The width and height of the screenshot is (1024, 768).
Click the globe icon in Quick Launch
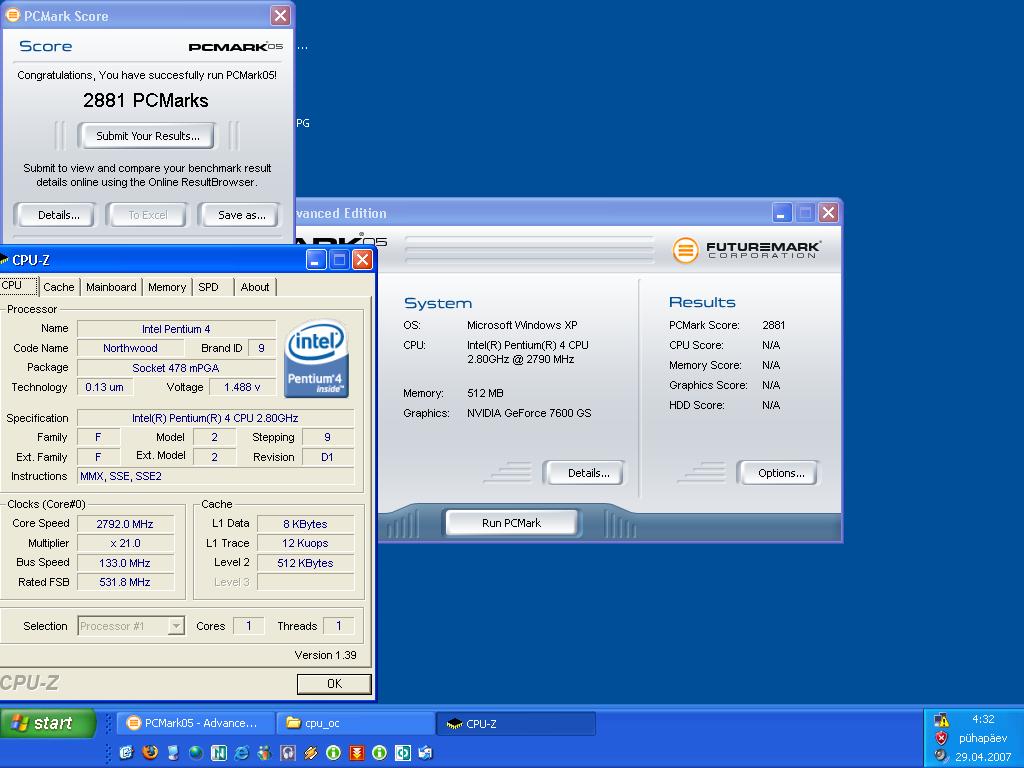[x=195, y=752]
